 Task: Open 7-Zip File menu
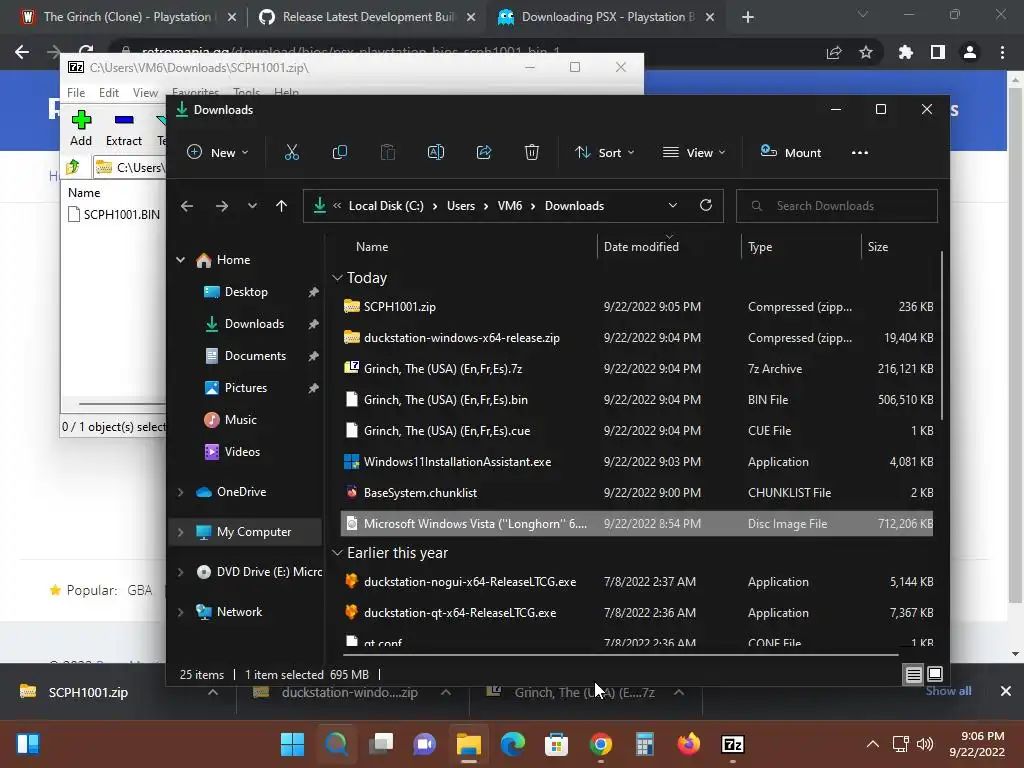click(x=76, y=93)
